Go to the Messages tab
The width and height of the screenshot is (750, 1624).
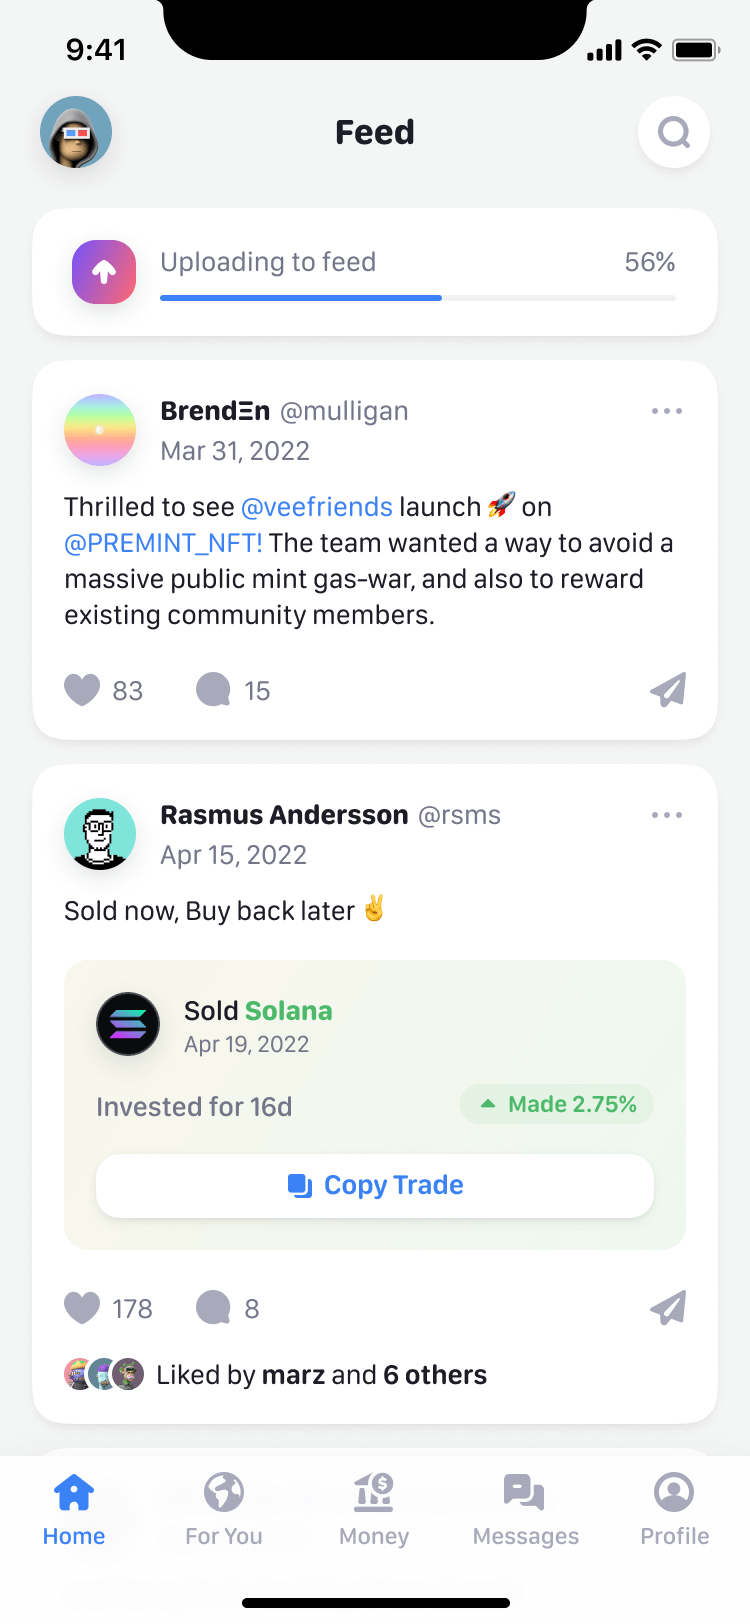[525, 1508]
